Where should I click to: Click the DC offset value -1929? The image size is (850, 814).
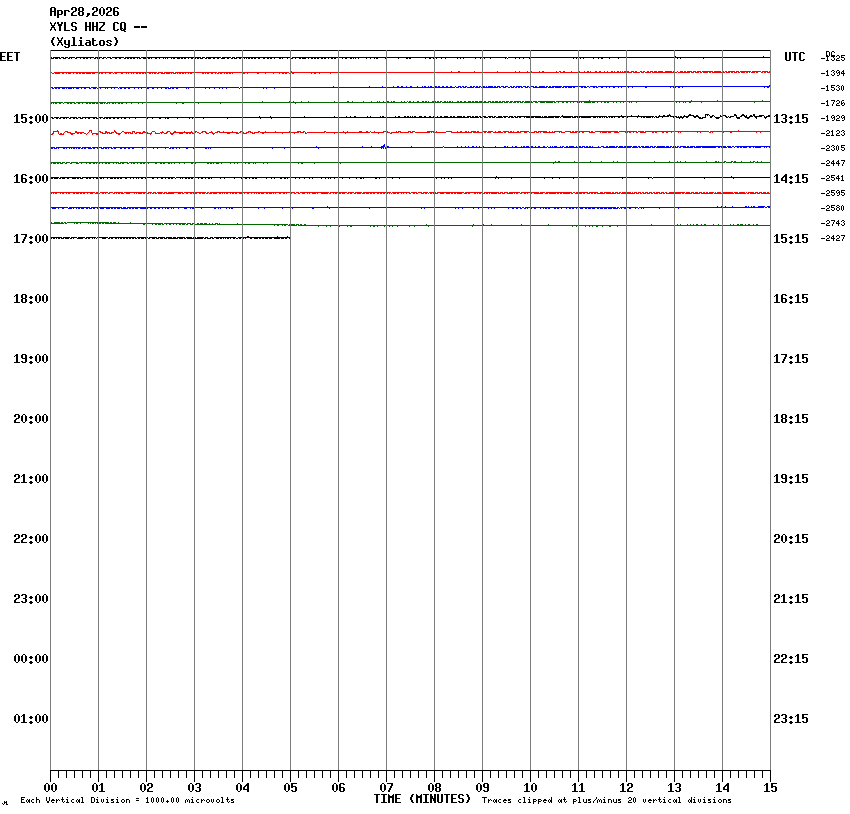pos(833,118)
